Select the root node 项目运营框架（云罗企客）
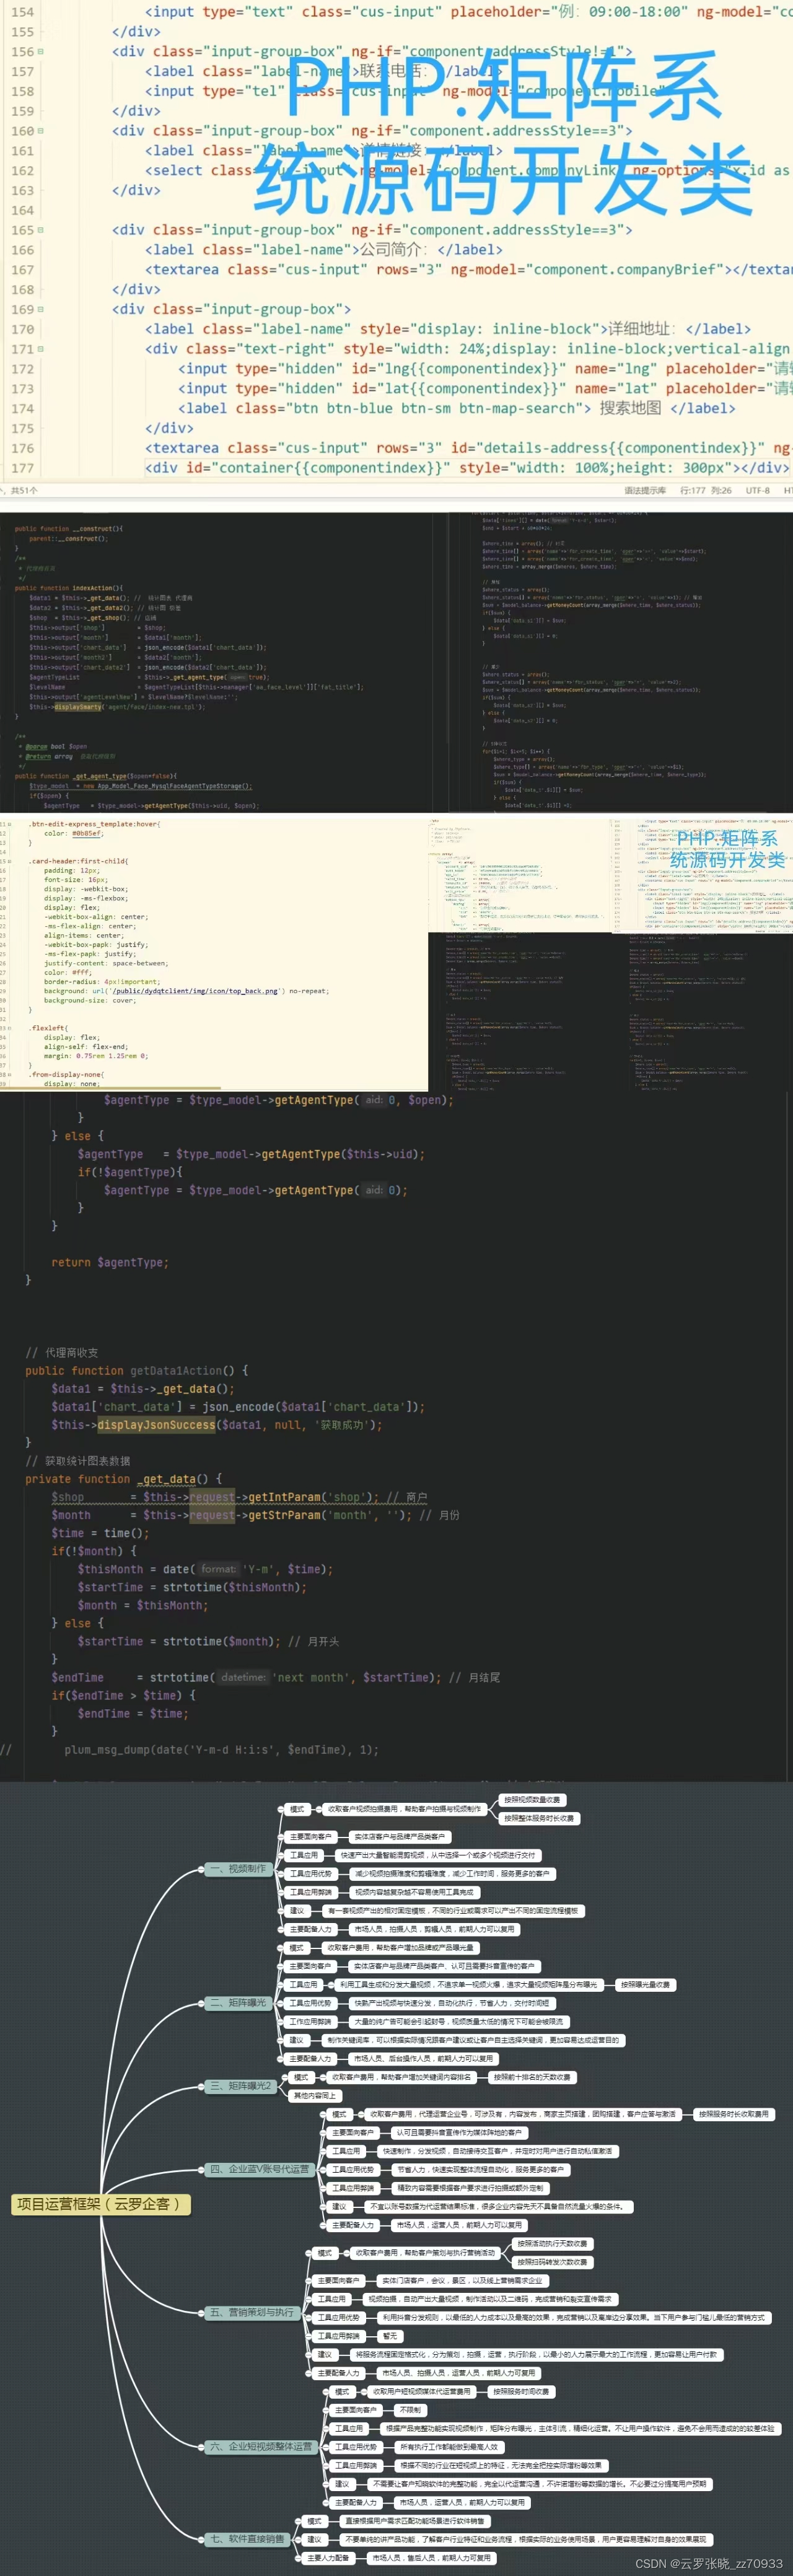 click(100, 2204)
